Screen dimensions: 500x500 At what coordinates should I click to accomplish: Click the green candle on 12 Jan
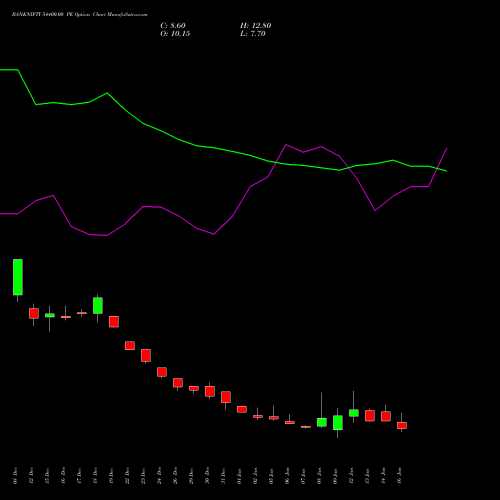(x=354, y=413)
